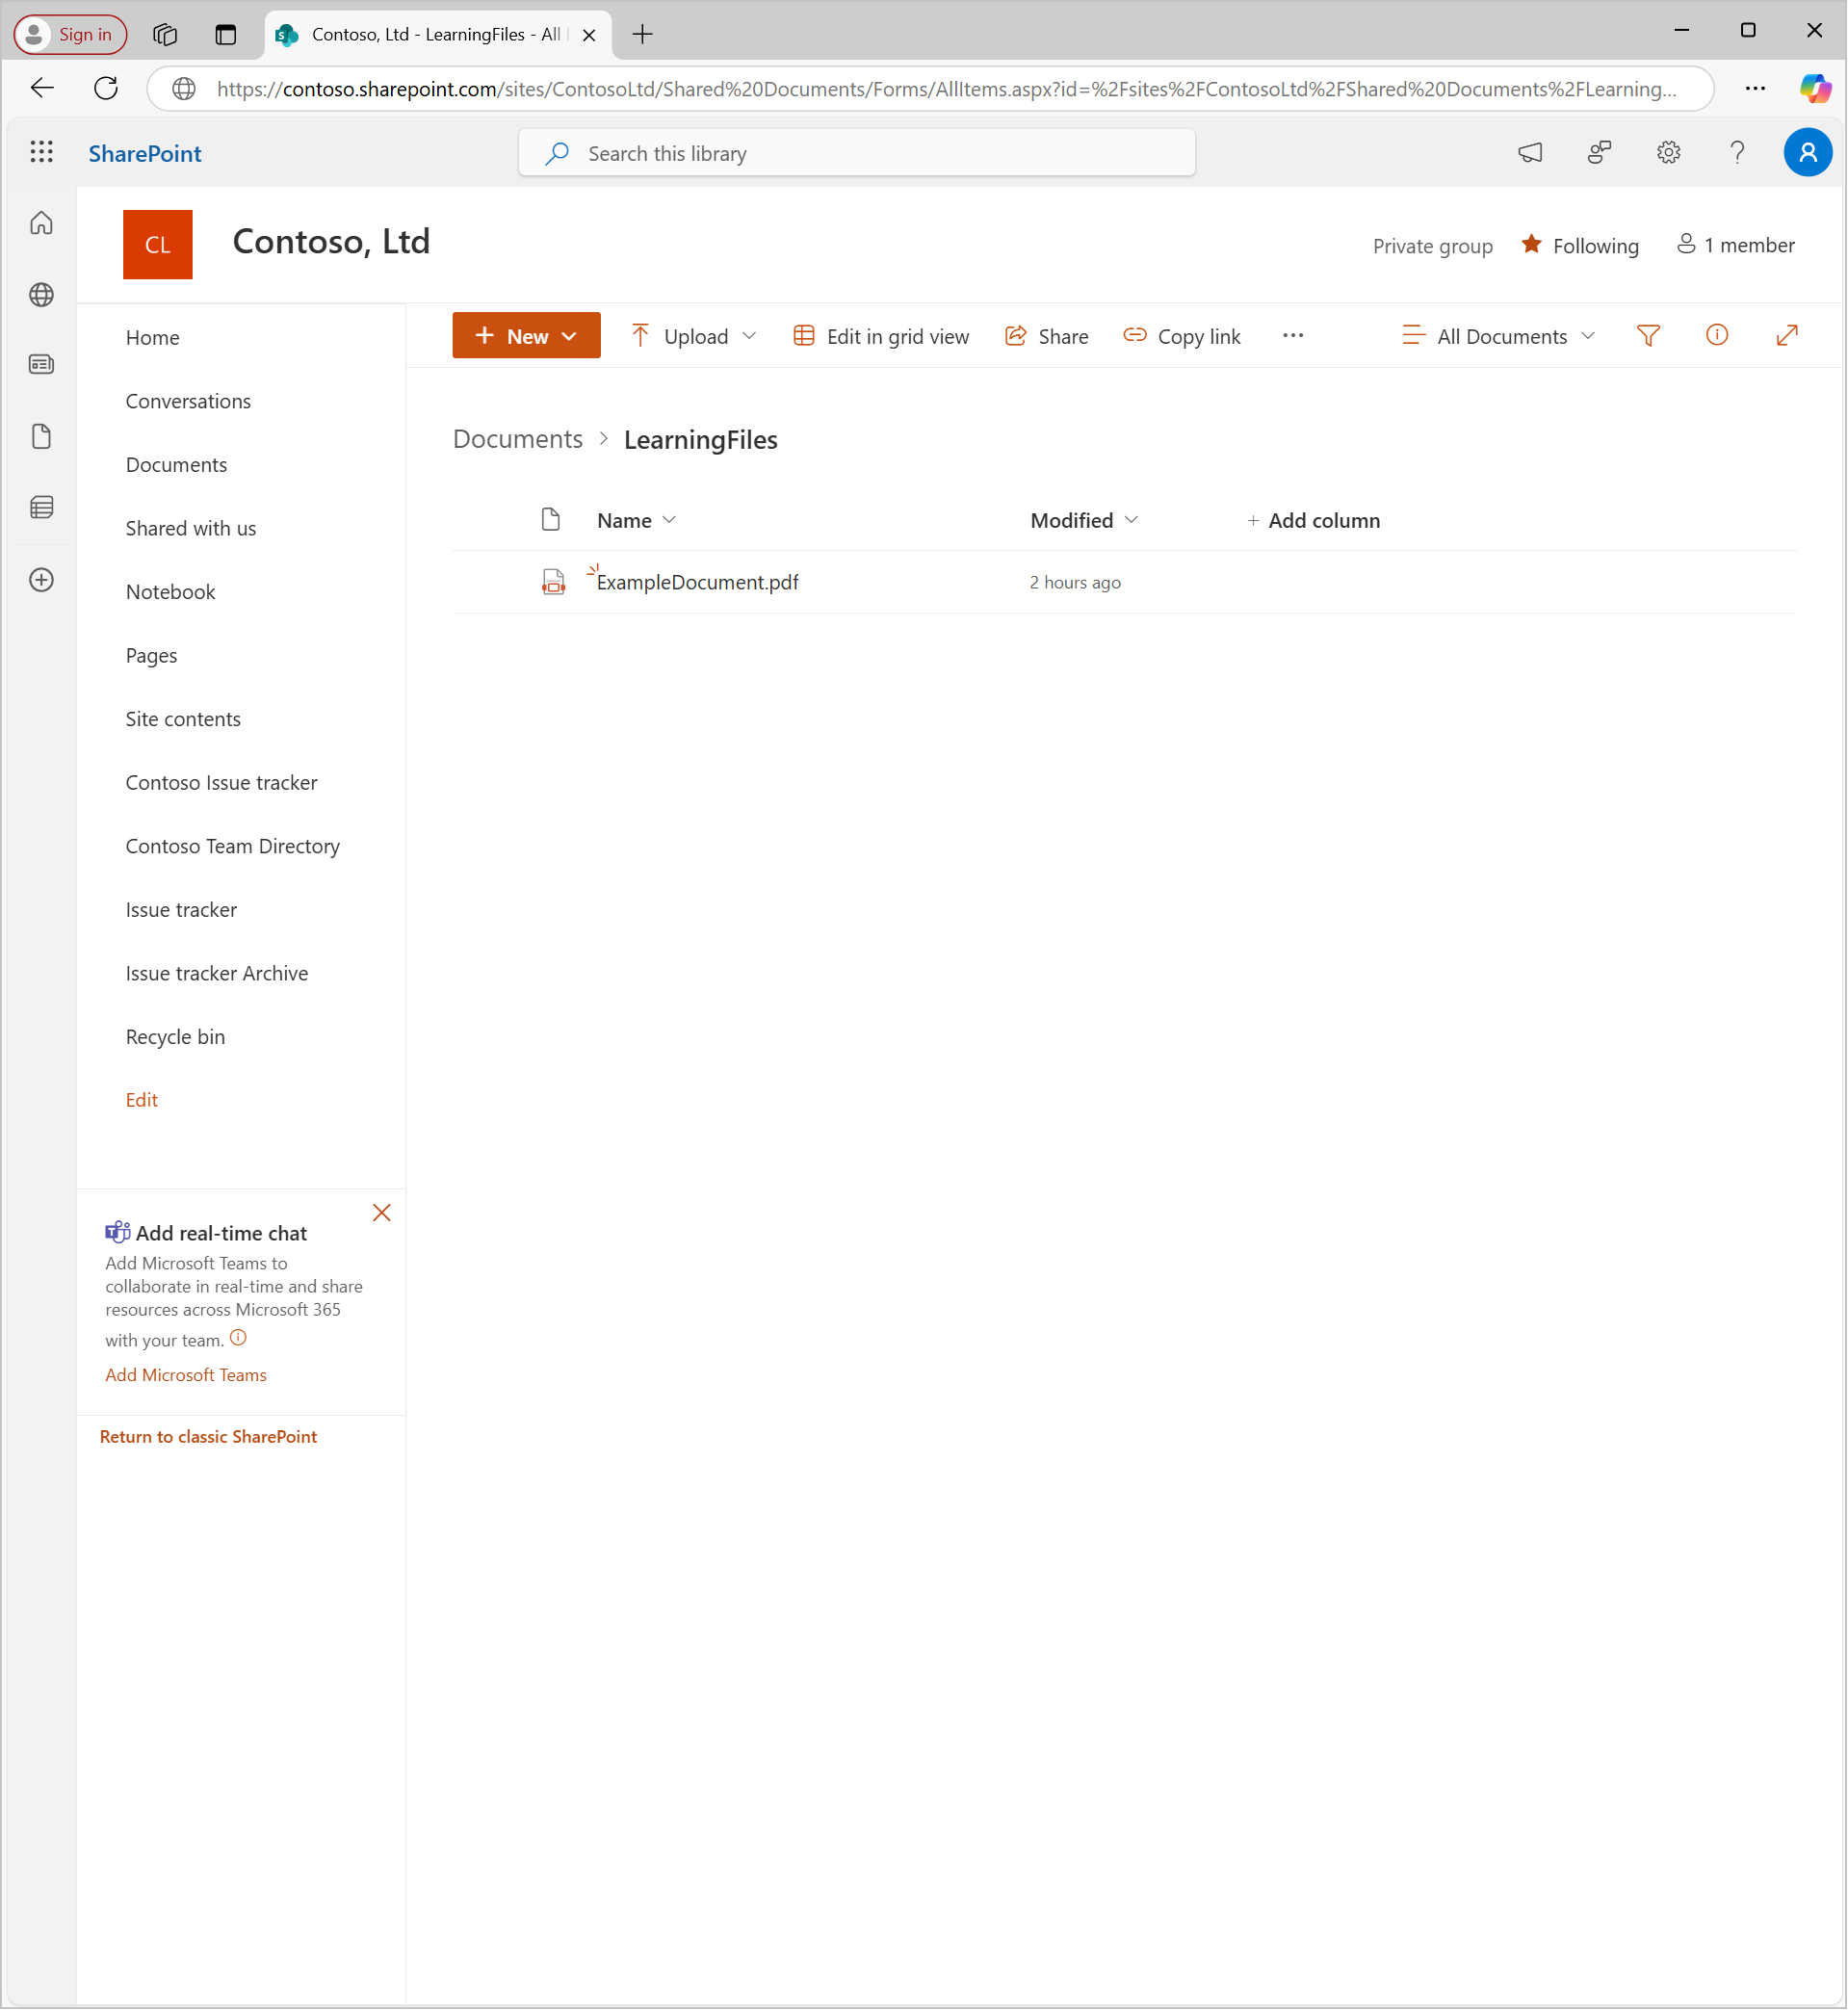Refresh the browser page

(x=106, y=88)
